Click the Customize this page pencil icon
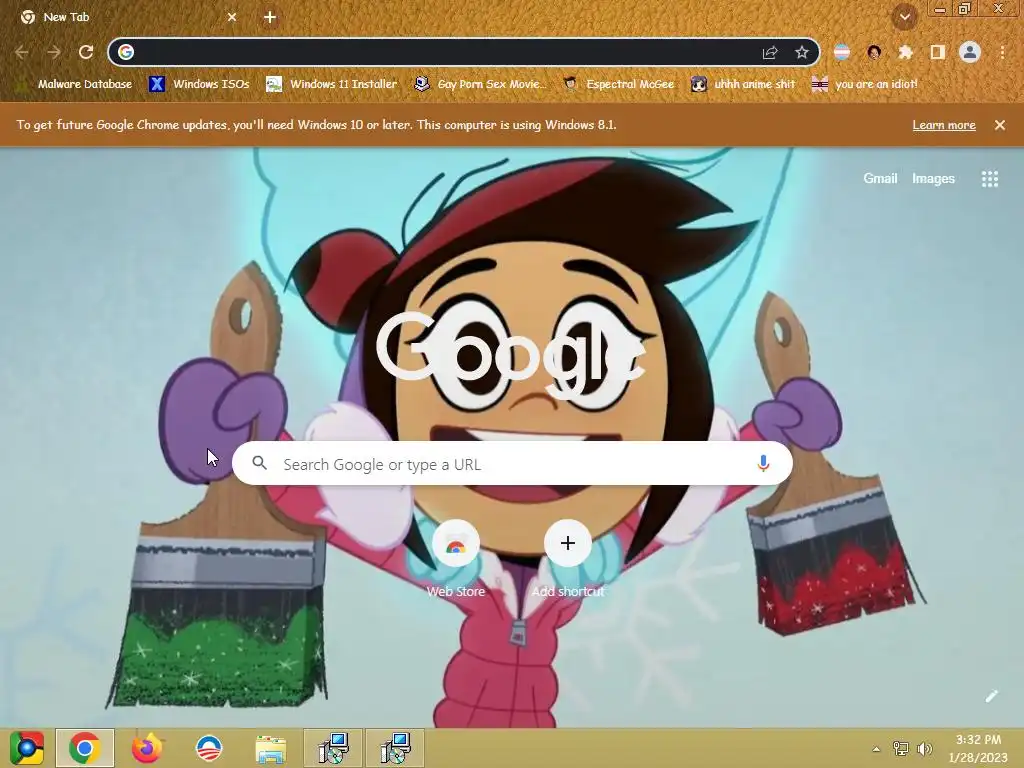 pyautogui.click(x=991, y=696)
